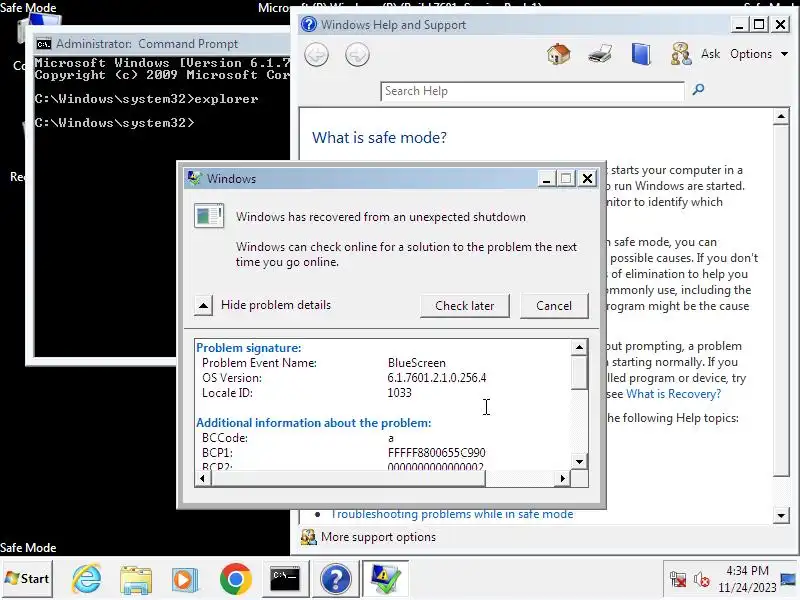This screenshot has width=800, height=600.
Task: Minimize the Help and Support window
Action: pos(739,24)
